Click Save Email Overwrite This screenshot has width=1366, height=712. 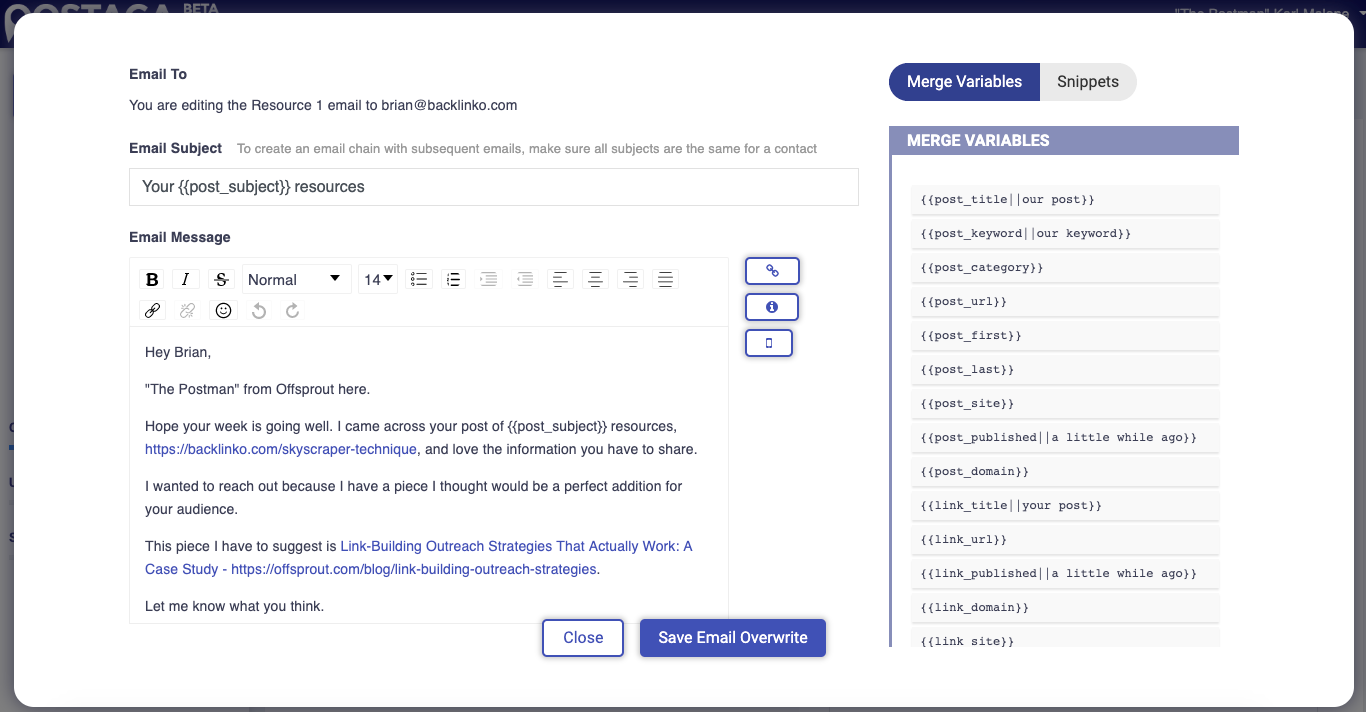733,638
